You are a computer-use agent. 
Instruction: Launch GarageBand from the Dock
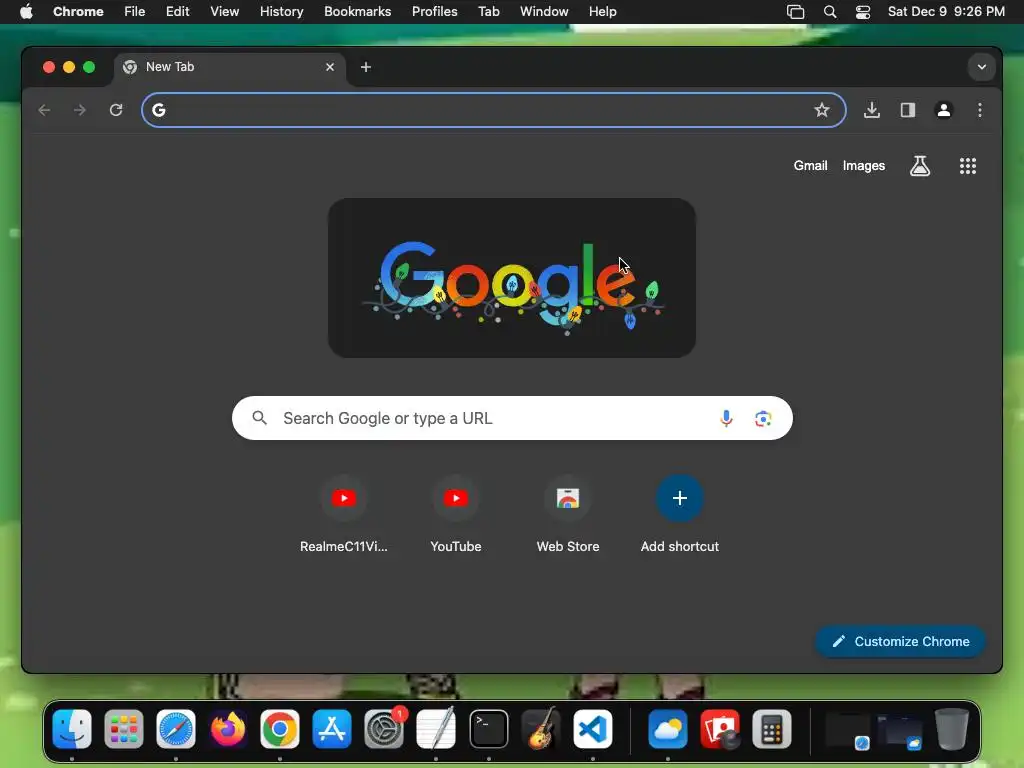coord(541,729)
